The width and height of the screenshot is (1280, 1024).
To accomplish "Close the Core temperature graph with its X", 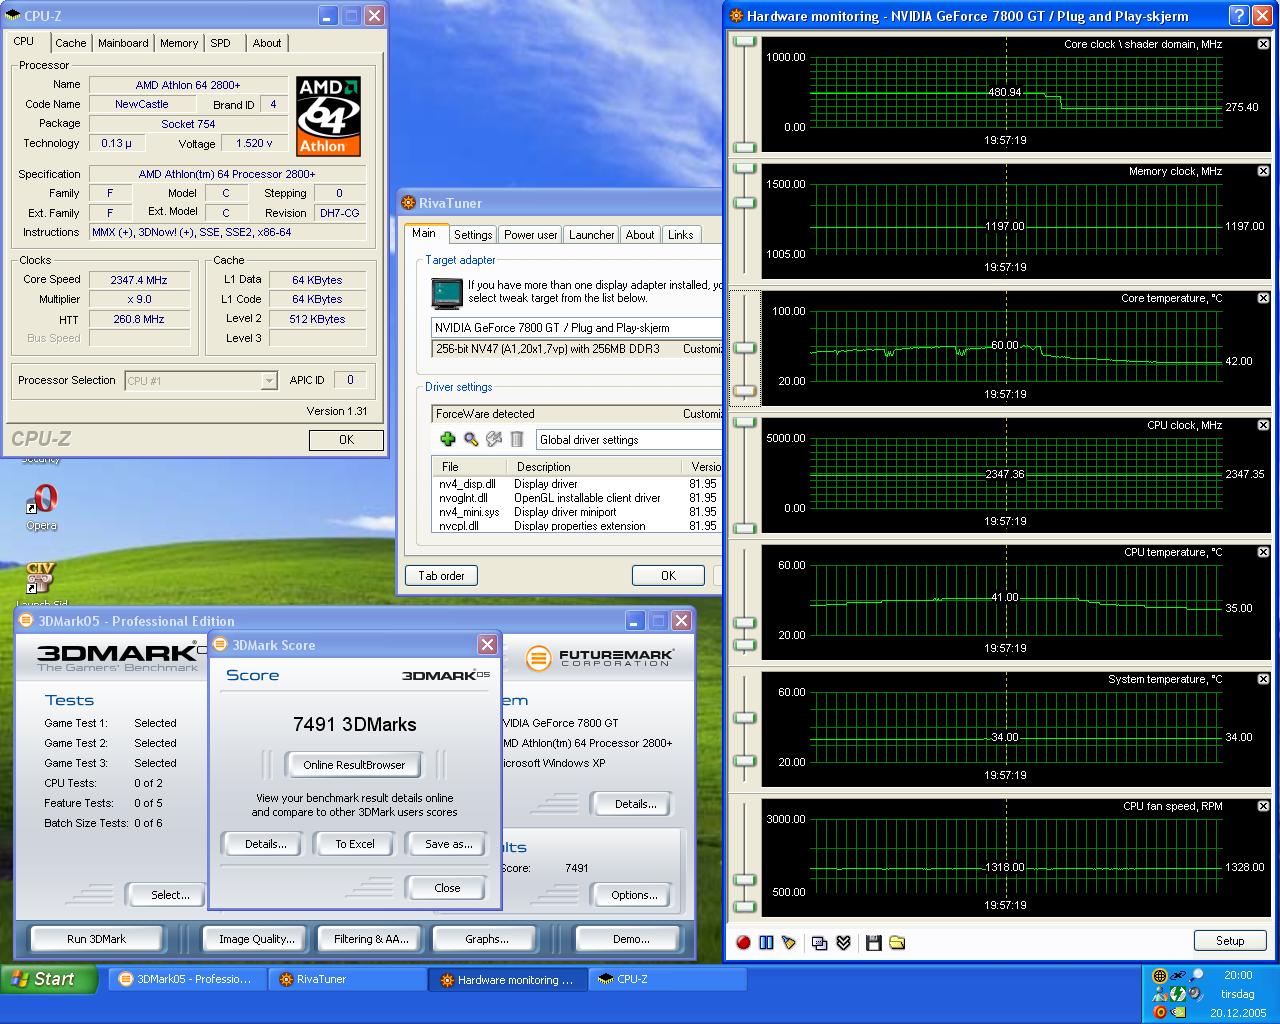I will [1263, 298].
